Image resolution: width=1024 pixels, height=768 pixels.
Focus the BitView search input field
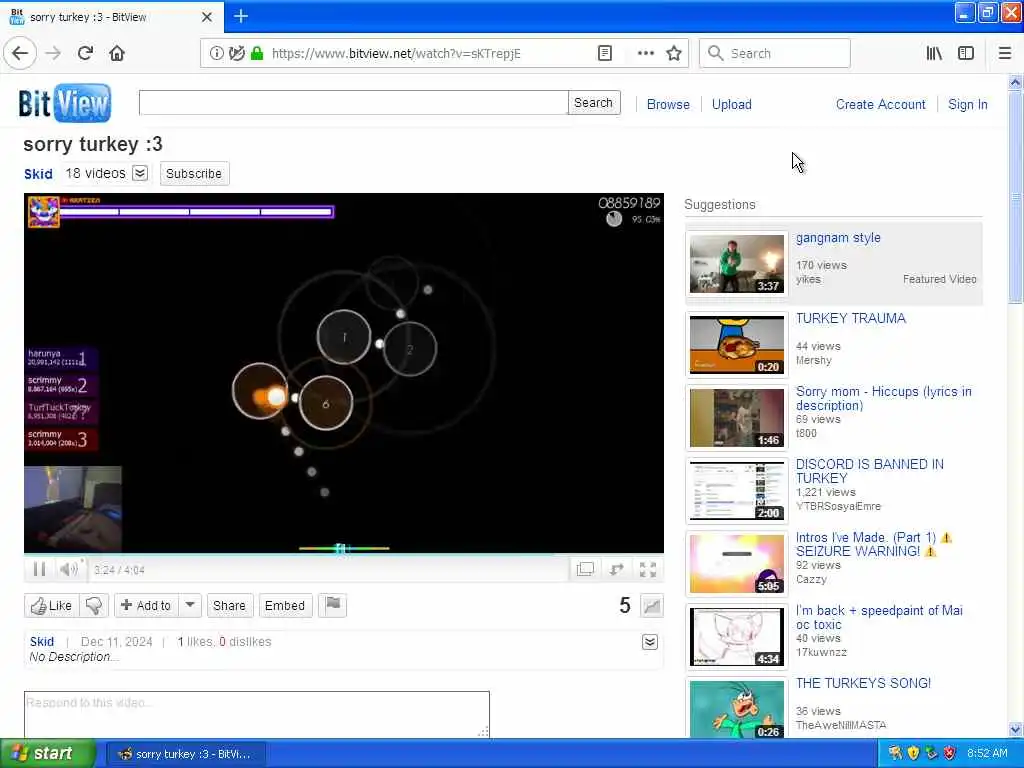pyautogui.click(x=353, y=103)
